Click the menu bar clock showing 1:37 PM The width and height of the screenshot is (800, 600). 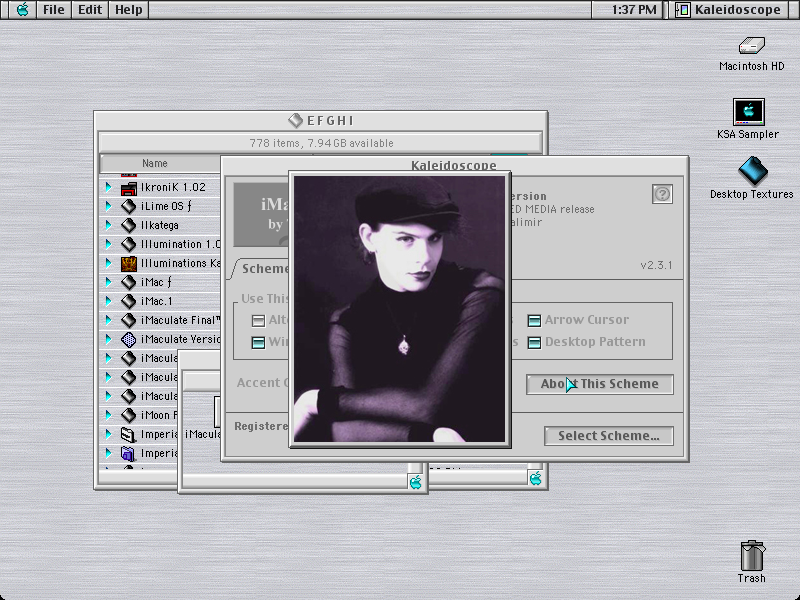pyautogui.click(x=634, y=9)
